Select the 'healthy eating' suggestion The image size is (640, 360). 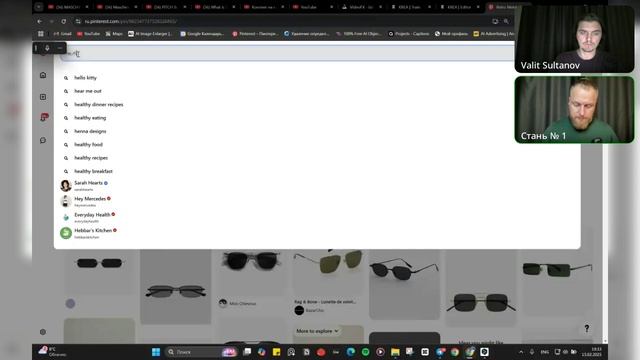coord(90,118)
